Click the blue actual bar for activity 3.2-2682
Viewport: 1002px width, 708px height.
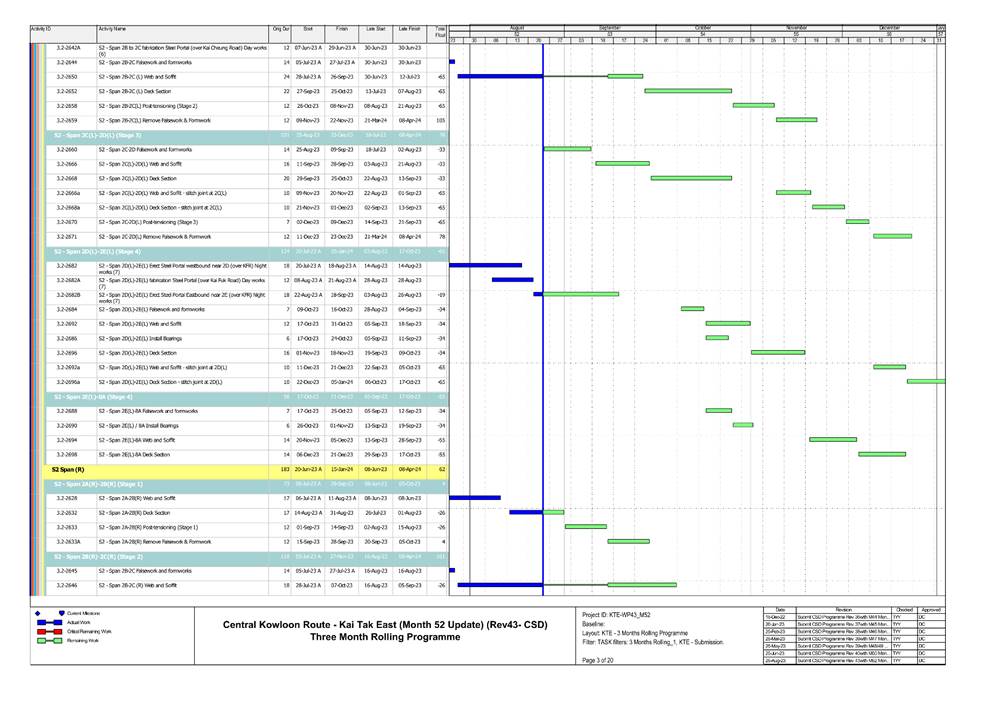point(486,266)
